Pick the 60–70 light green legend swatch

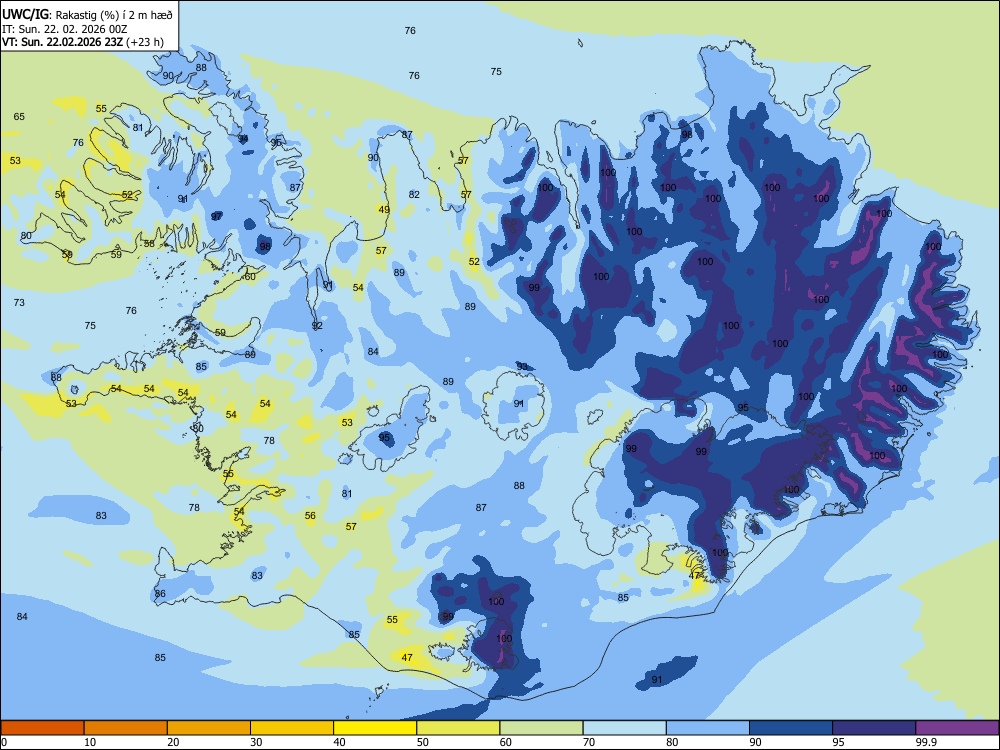tap(541, 728)
